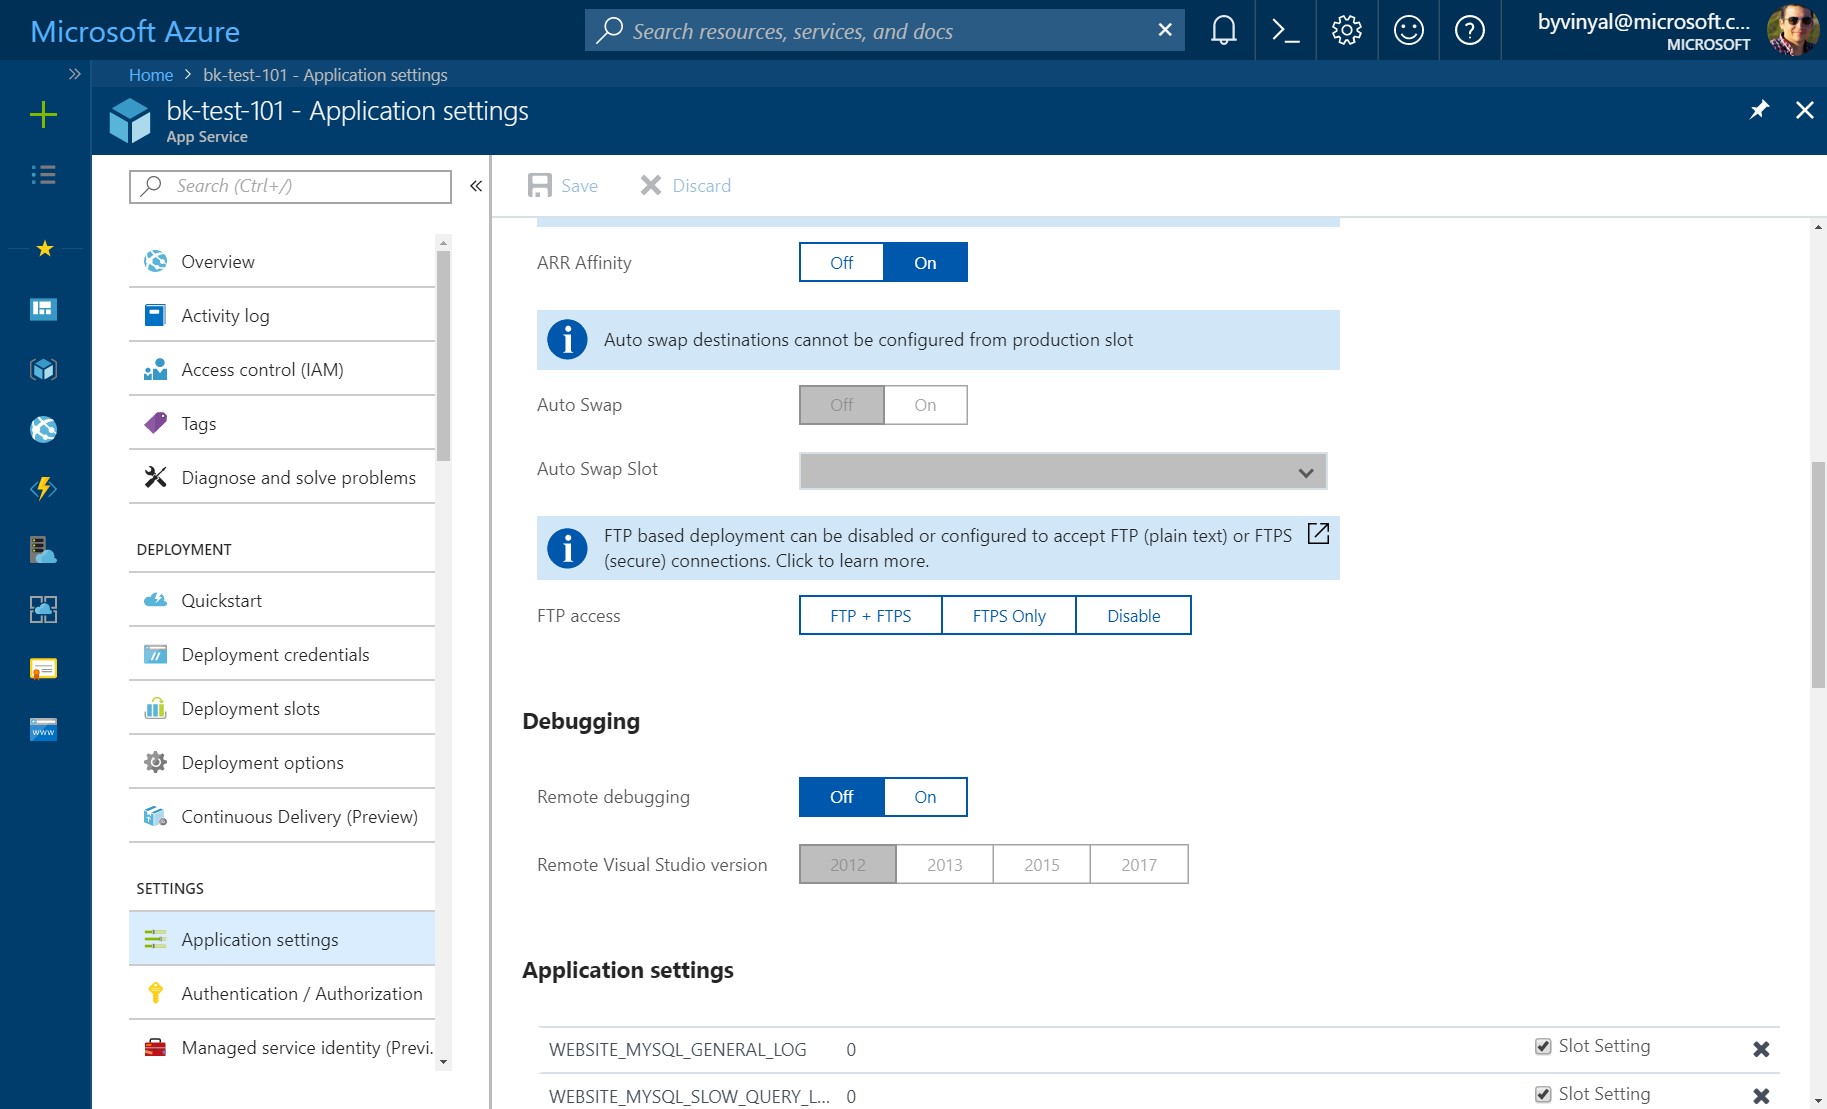The image size is (1827, 1109).
Task: Launch Cloud Shell from the top bar
Action: pos(1285,31)
